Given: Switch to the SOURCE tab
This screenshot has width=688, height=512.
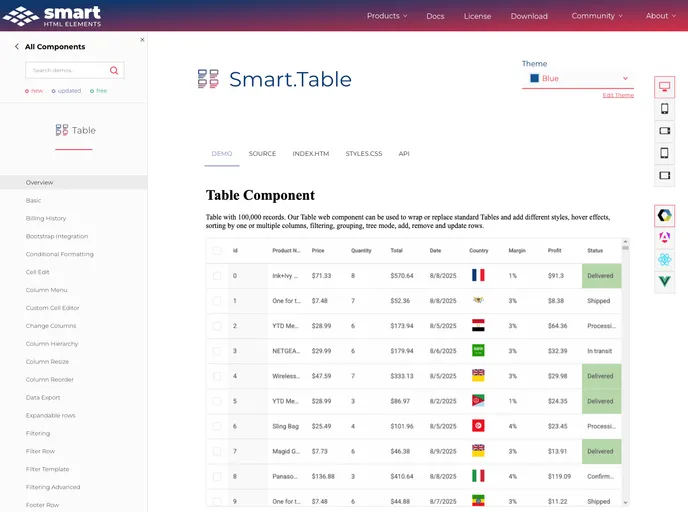Looking at the screenshot, I should click(x=262, y=154).
